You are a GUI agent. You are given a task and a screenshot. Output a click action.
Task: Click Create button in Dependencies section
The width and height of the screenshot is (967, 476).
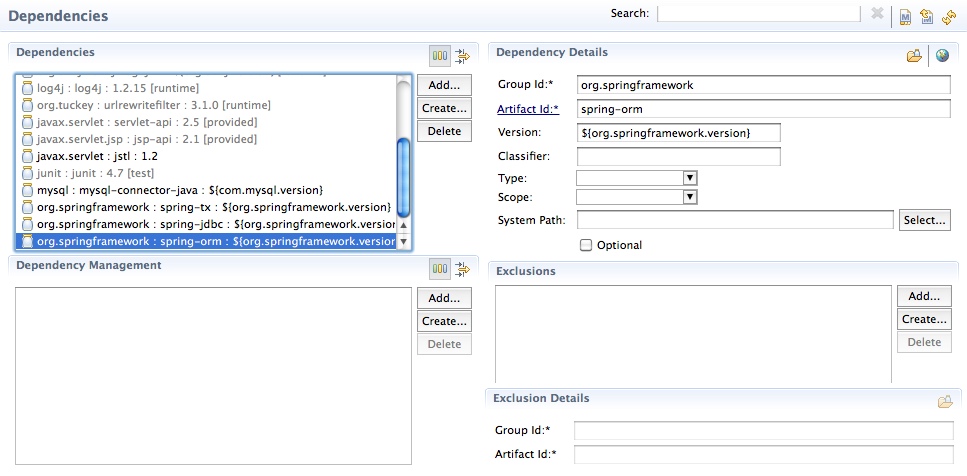(444, 108)
